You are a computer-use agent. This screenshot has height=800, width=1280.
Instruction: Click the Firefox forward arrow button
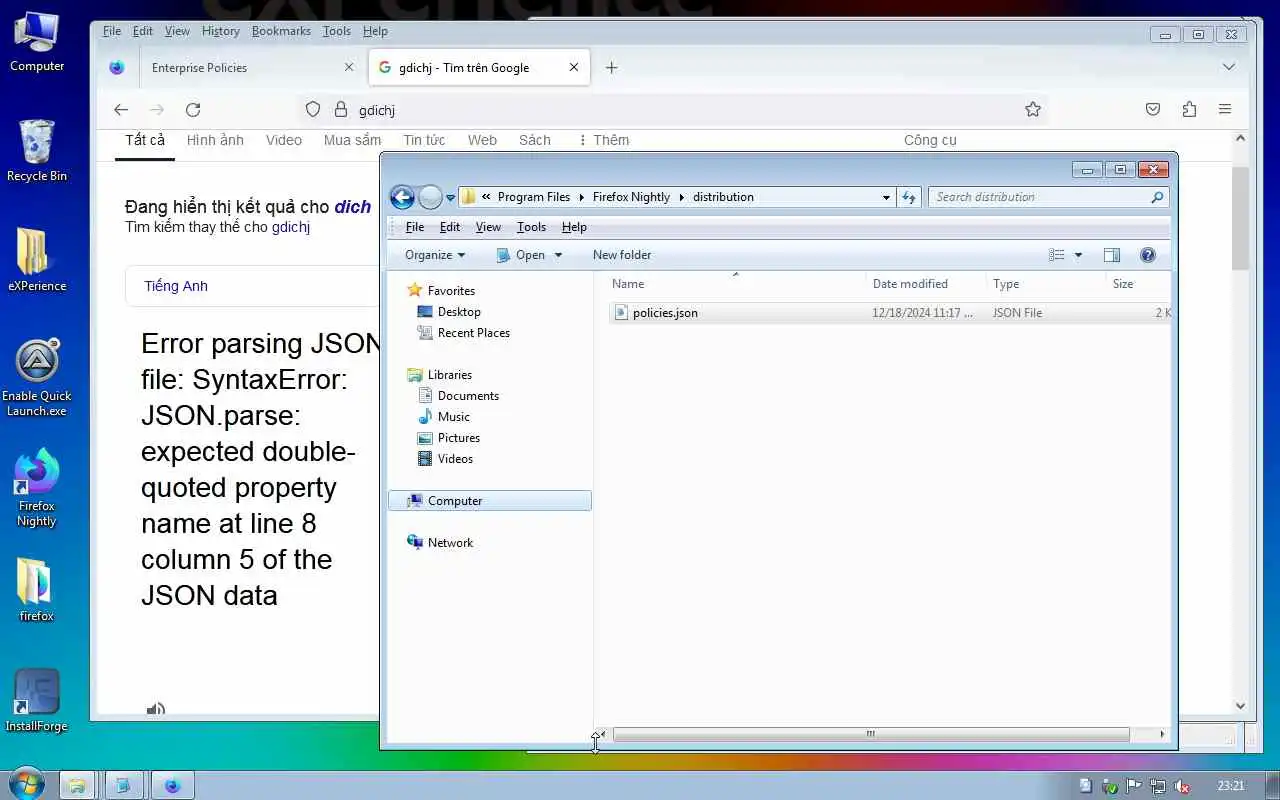[157, 110]
